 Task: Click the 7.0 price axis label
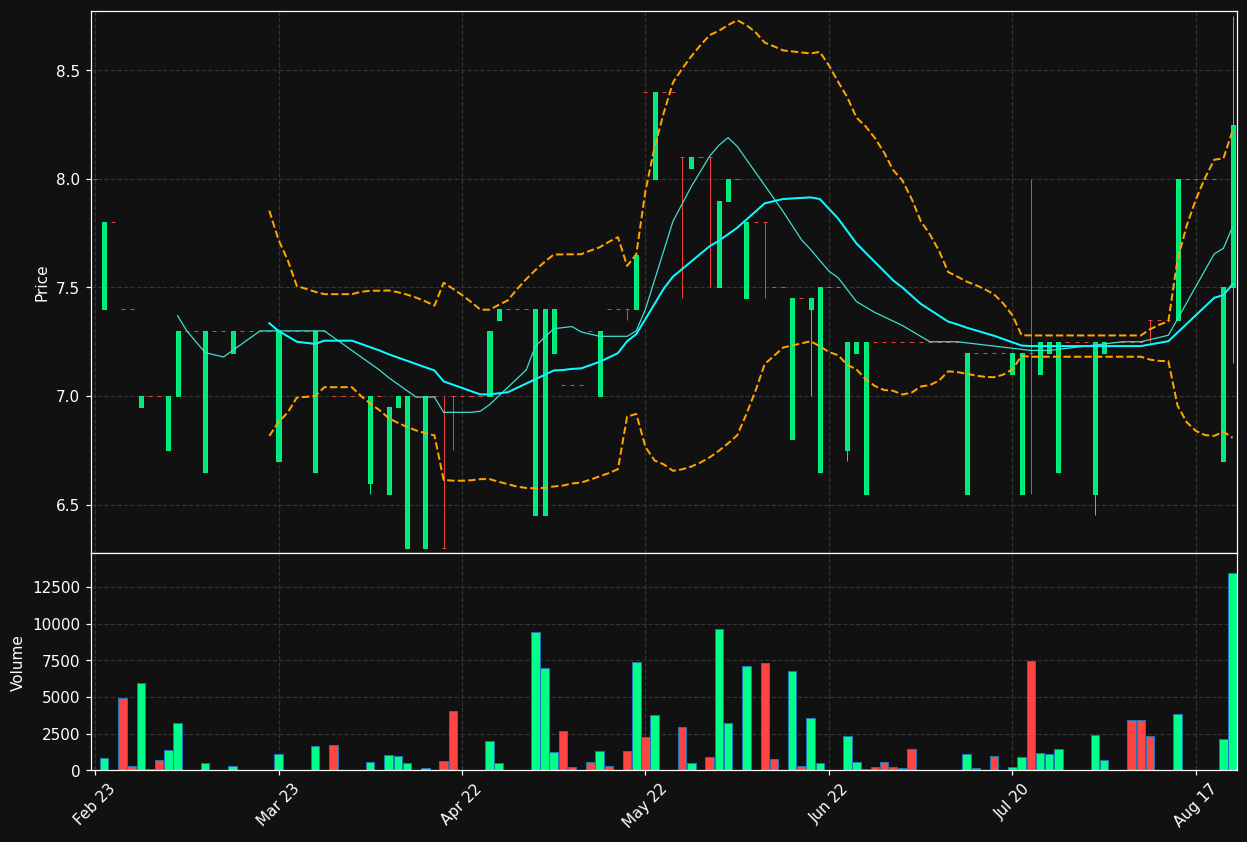click(69, 397)
